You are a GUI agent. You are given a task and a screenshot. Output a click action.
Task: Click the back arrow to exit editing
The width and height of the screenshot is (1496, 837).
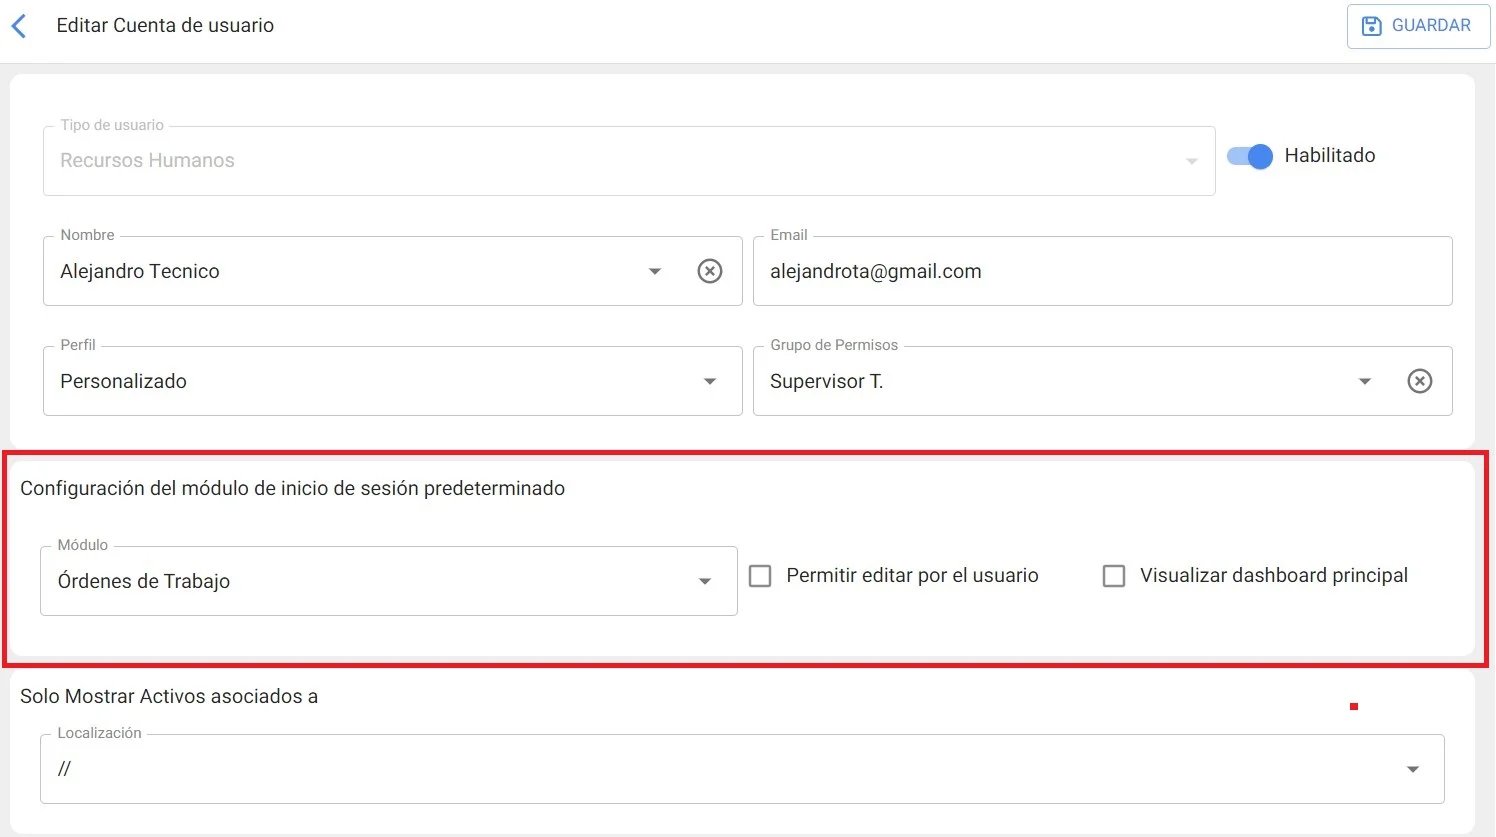coord(18,25)
